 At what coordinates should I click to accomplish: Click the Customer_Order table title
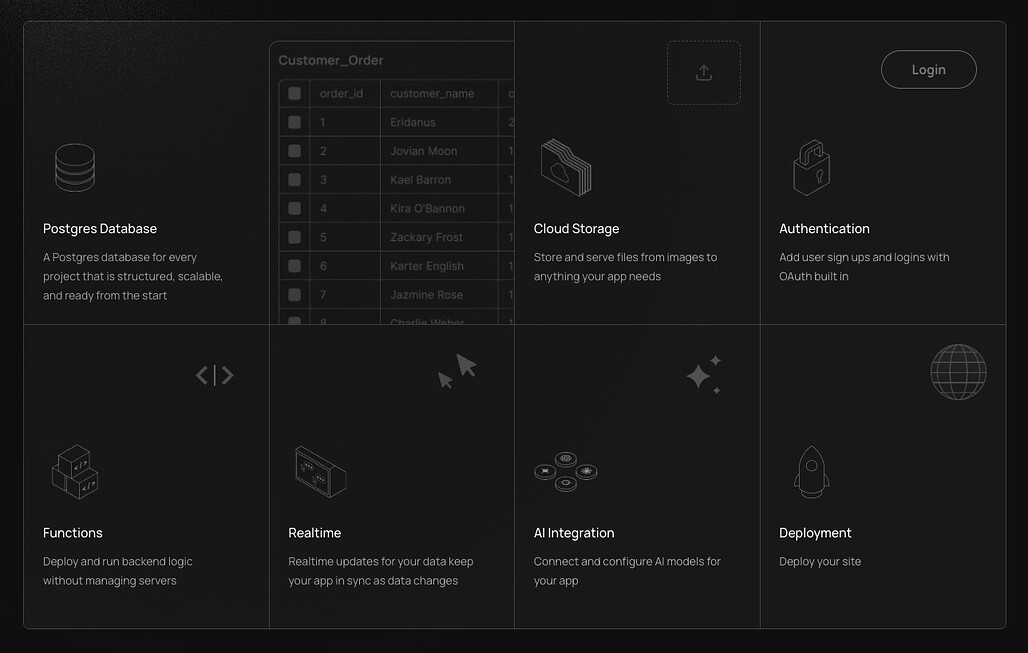(330, 60)
